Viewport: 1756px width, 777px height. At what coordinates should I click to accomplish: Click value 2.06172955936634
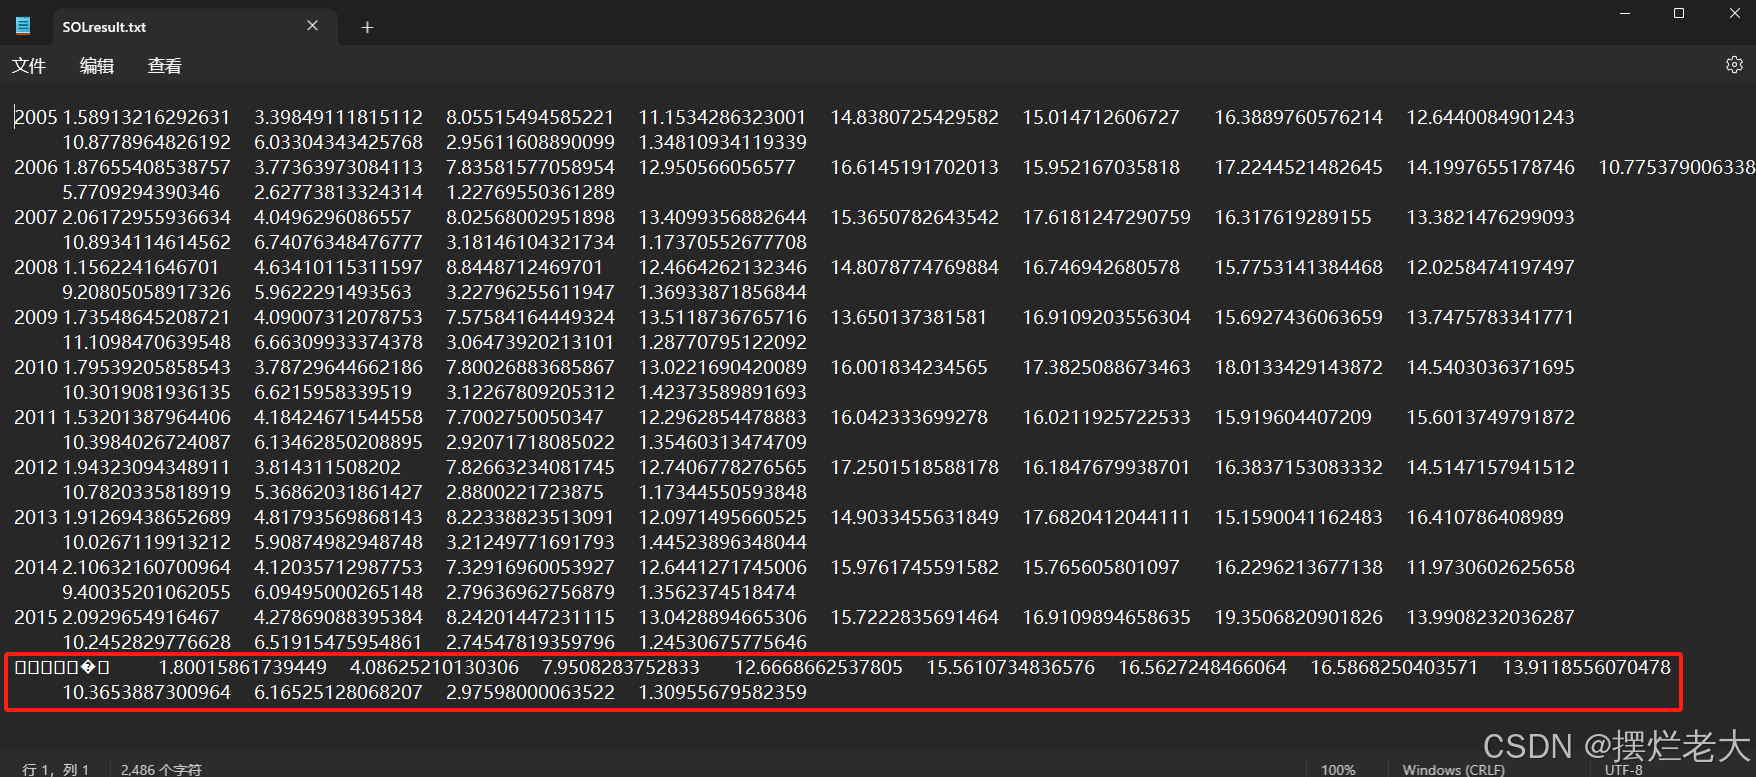coord(146,217)
